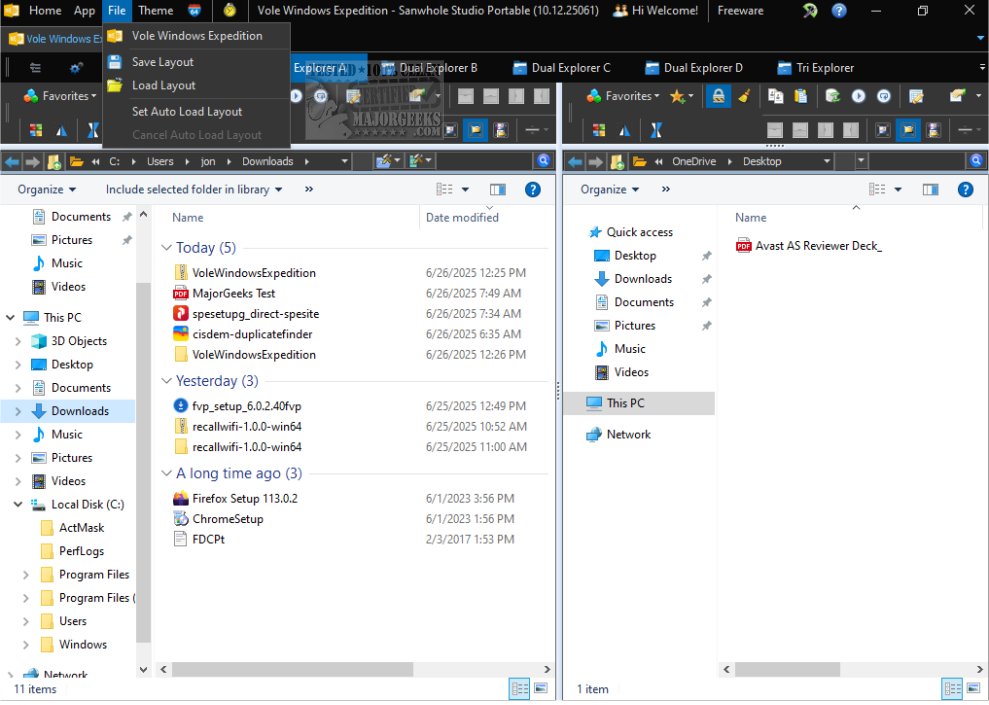Click the Windows colored logo icon in right pane
Viewport: 989px width, 705px height.
click(x=599, y=130)
